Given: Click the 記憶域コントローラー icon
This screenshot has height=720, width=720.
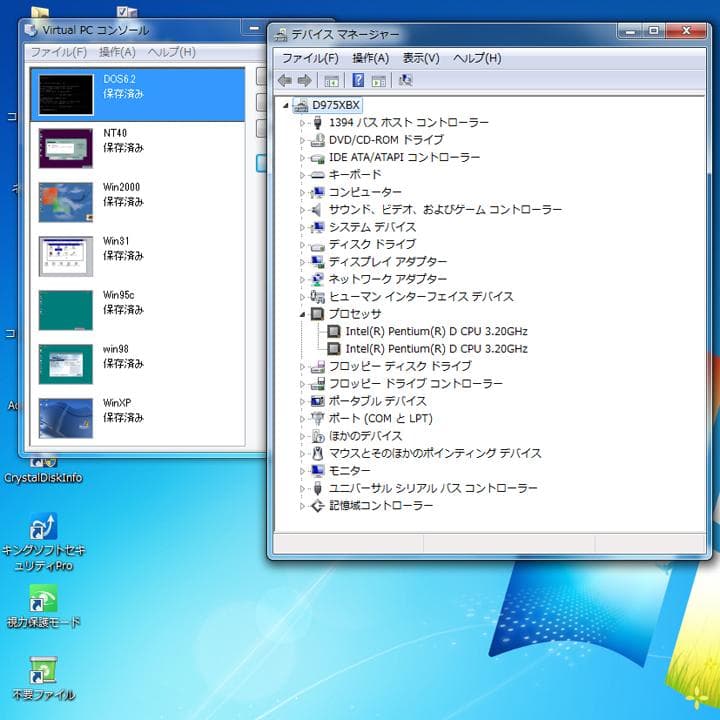Looking at the screenshot, I should coord(317,506).
